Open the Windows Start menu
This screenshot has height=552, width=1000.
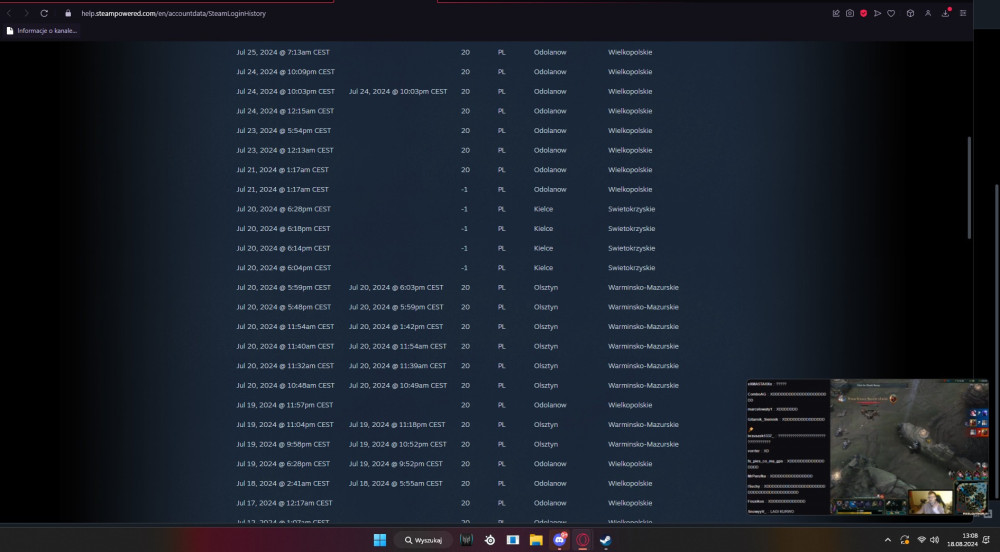pyautogui.click(x=379, y=540)
